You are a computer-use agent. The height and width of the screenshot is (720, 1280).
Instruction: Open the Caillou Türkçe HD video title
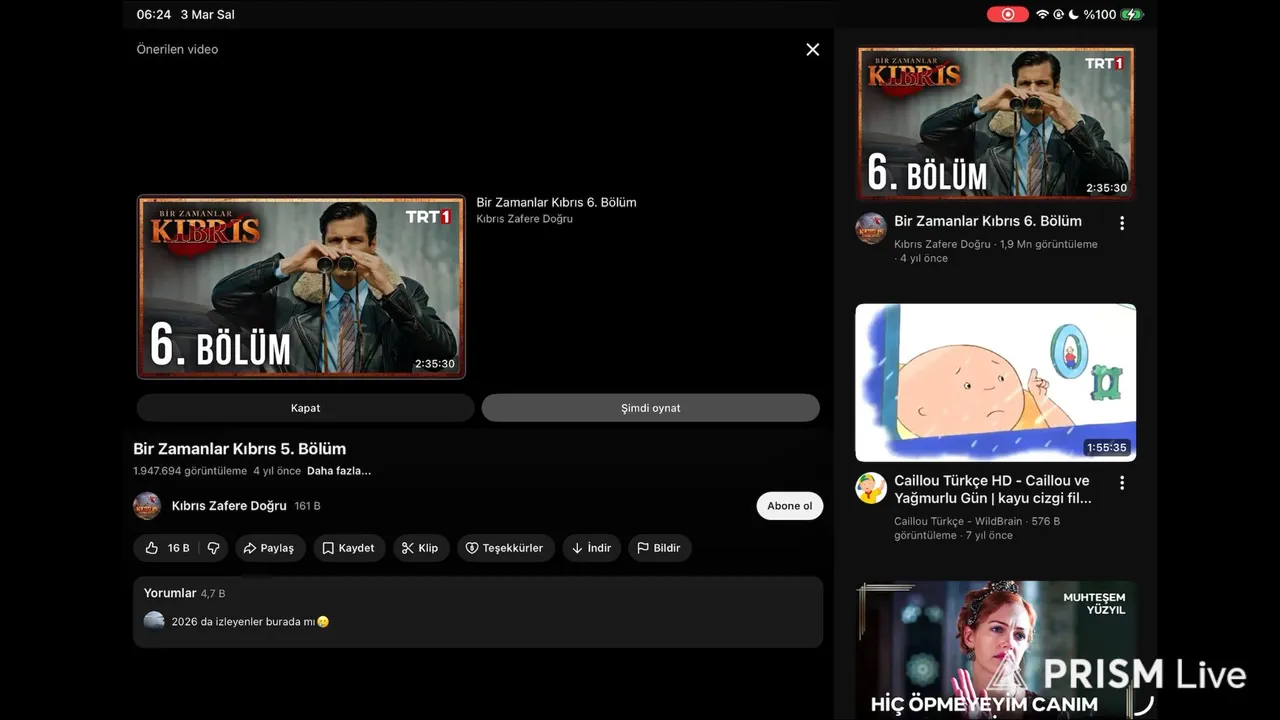(x=993, y=489)
